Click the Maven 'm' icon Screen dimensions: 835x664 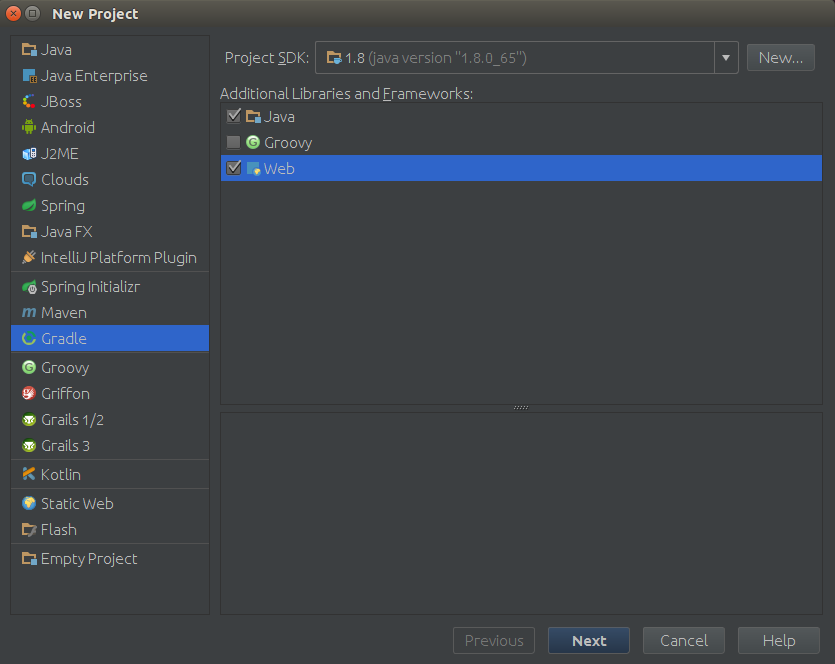click(29, 313)
